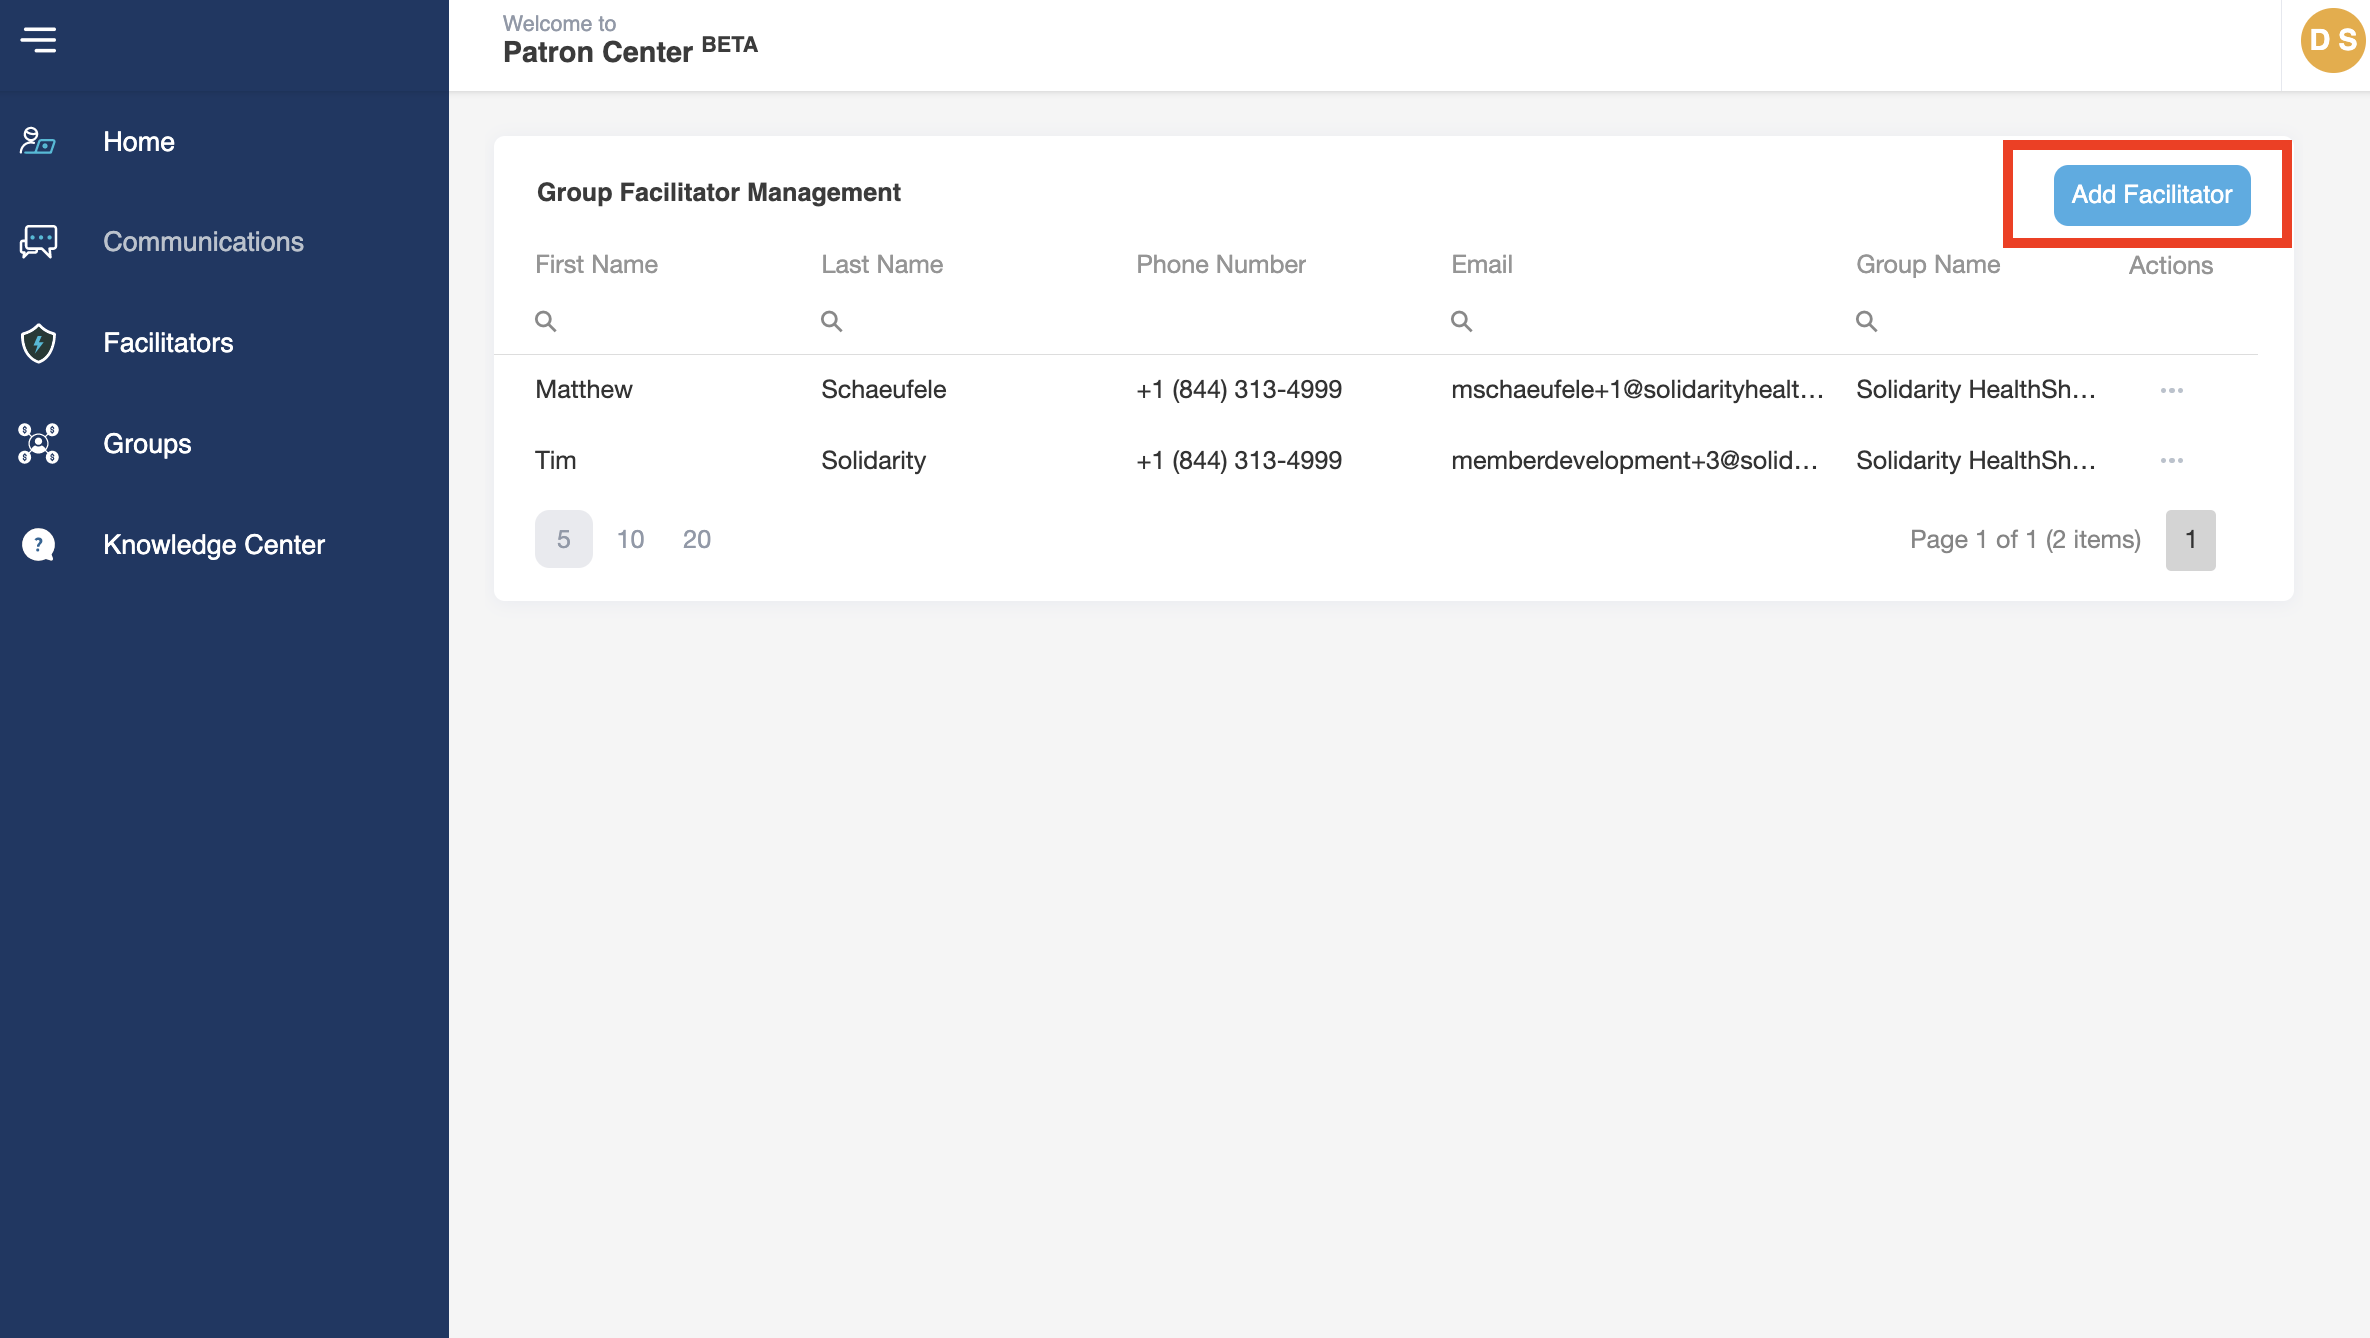Open actions menu for Tim row
Screen dimensions: 2370x1338
pyautogui.click(x=2171, y=460)
